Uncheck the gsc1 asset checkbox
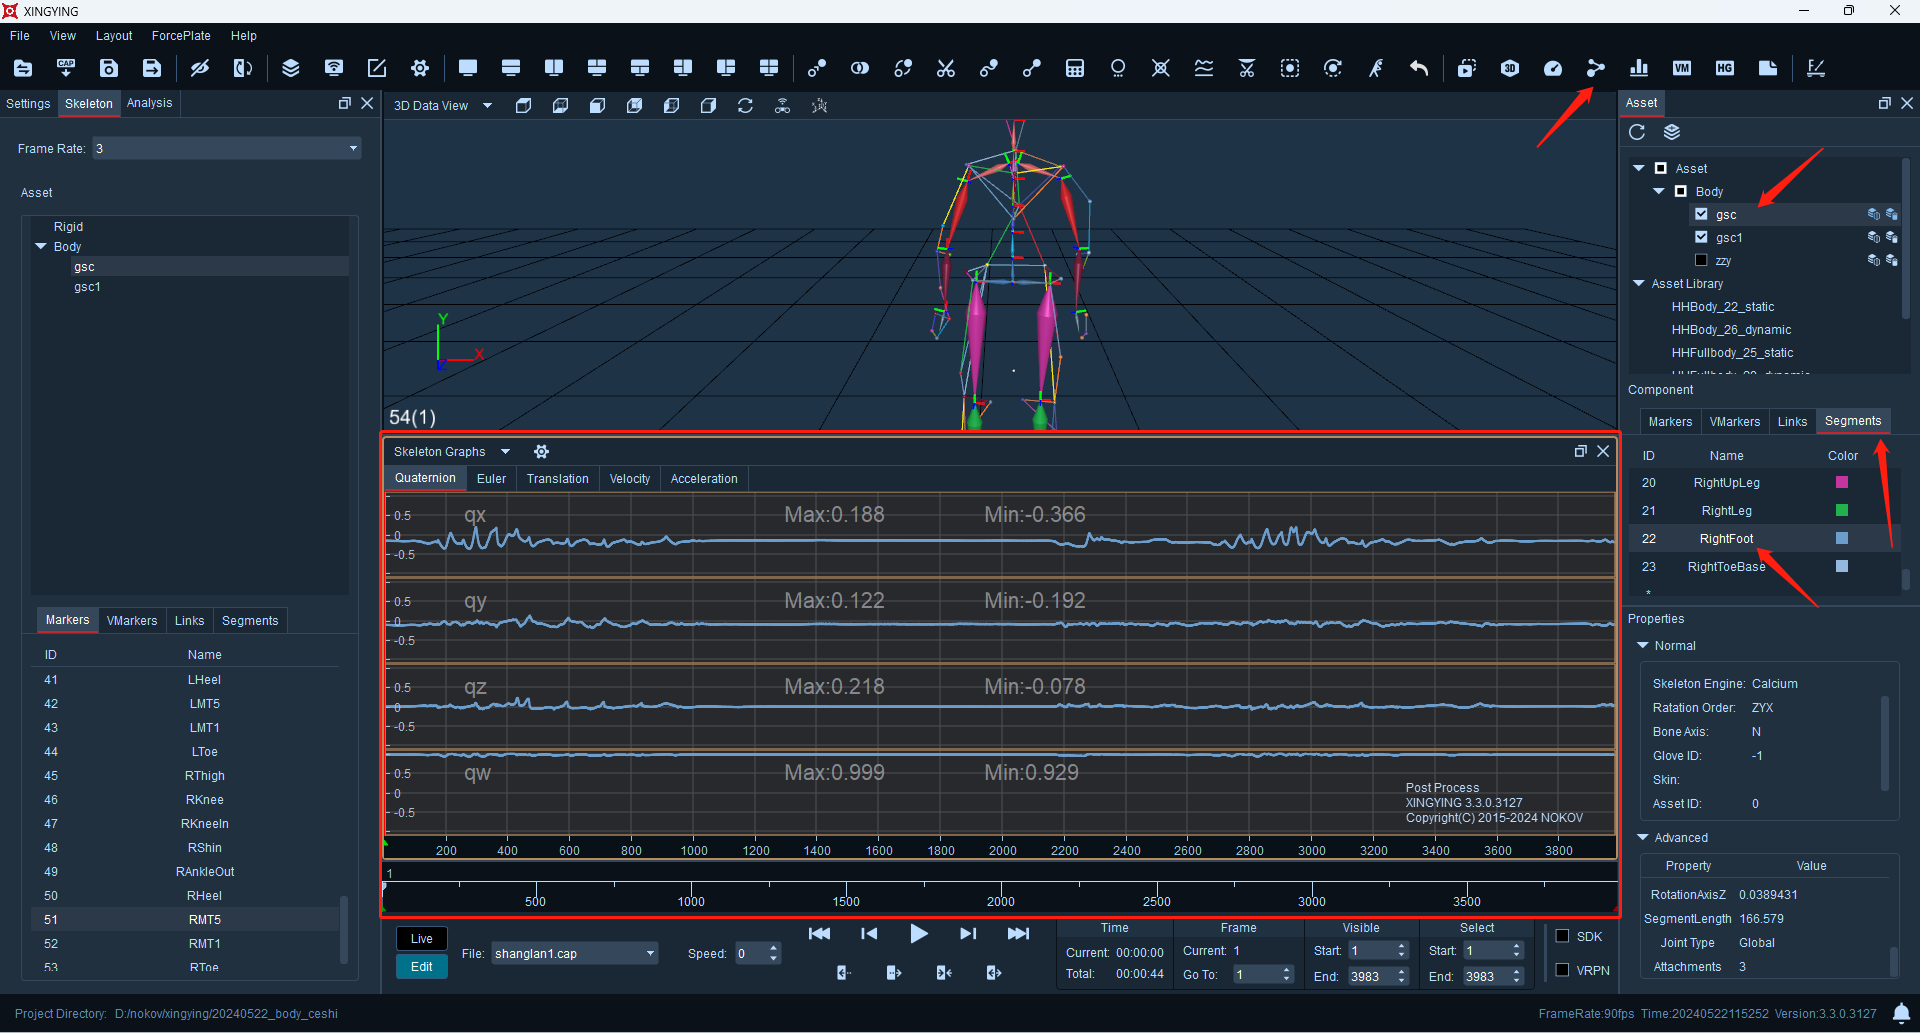Image resolution: width=1920 pixels, height=1033 pixels. tap(1701, 237)
